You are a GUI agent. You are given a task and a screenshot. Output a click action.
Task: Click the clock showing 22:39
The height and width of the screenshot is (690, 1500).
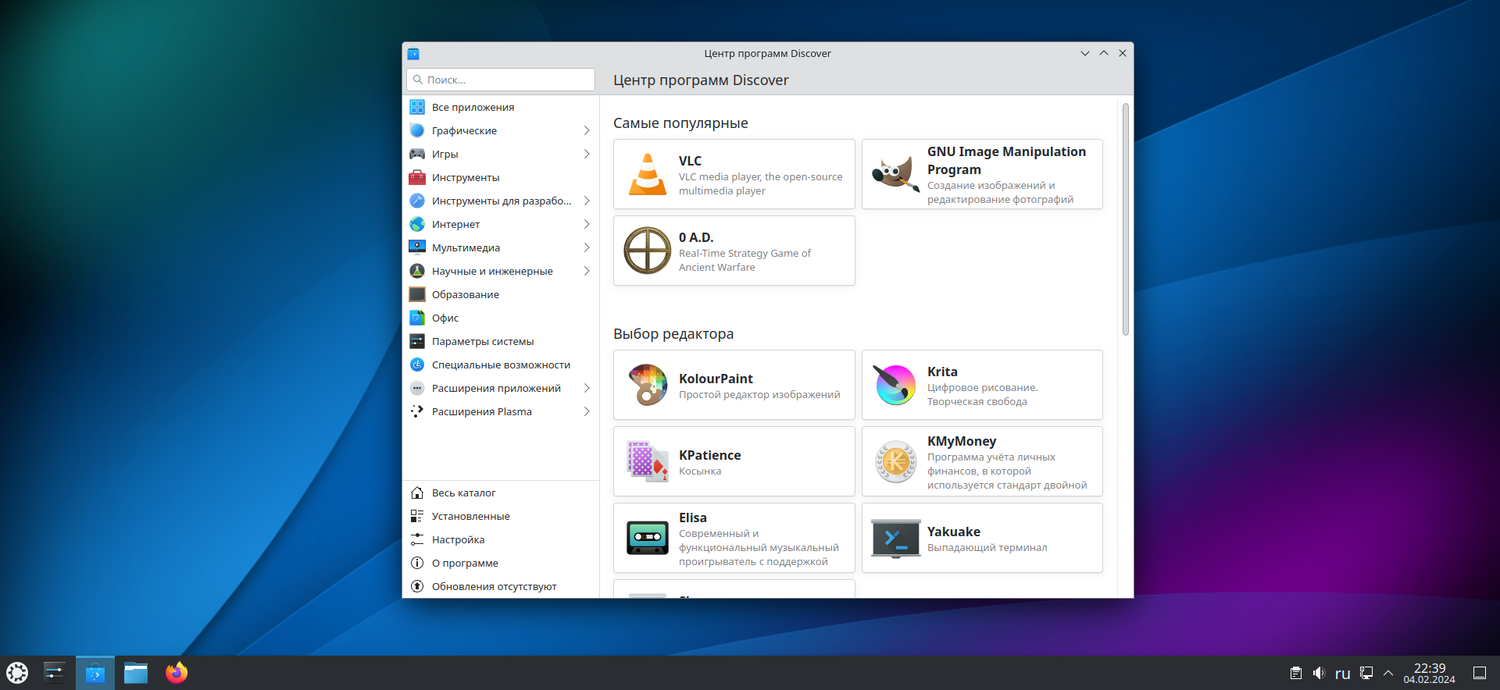1429,673
